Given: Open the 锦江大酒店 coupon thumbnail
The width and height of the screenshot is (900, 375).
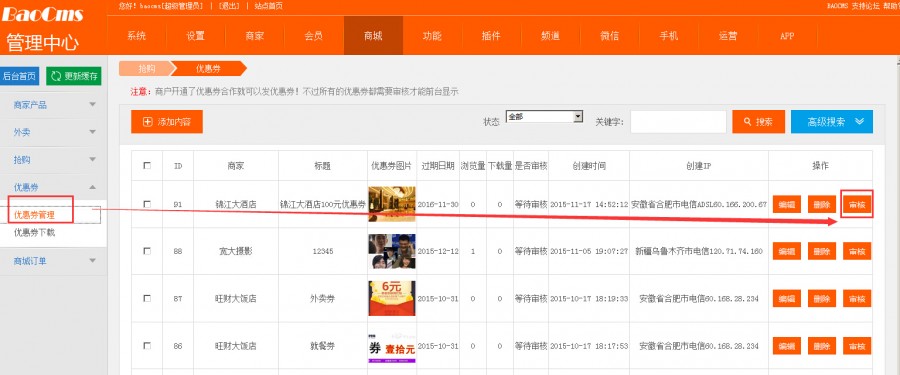Looking at the screenshot, I should (x=391, y=204).
